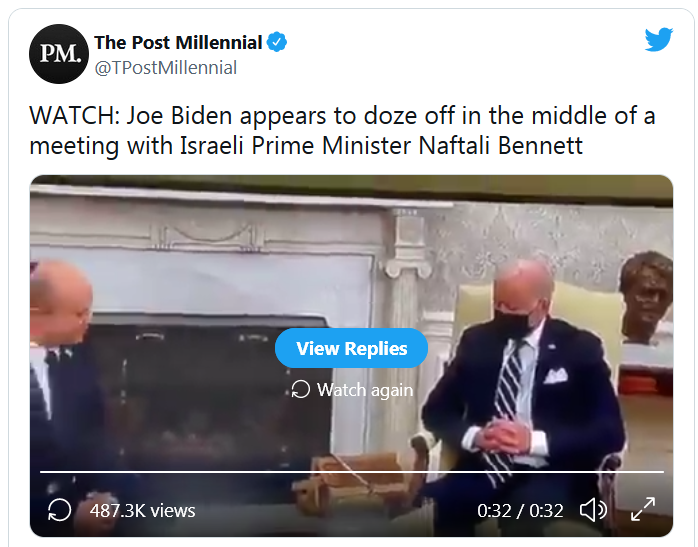Click the View Replies button

(x=352, y=348)
